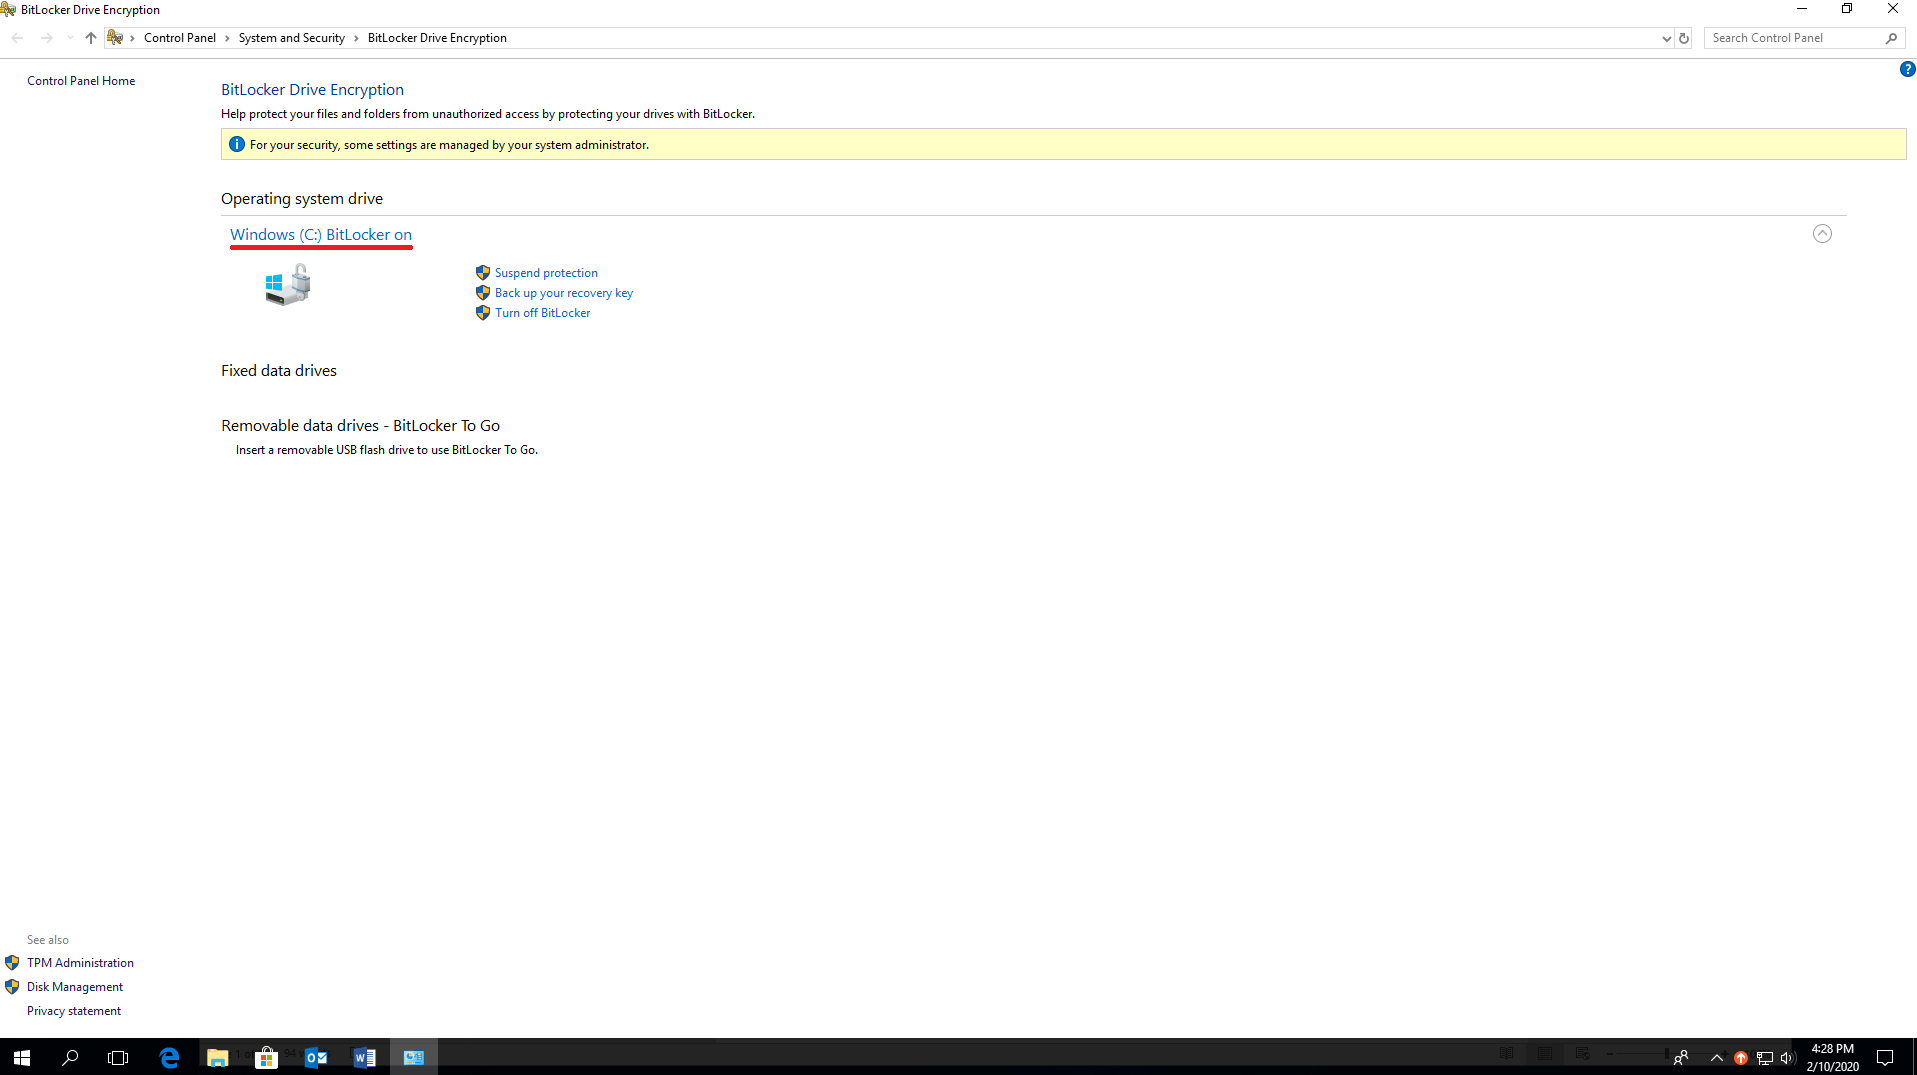The image size is (1917, 1075).
Task: Click Windows (C:) BitLocker on link
Action: click(x=321, y=234)
